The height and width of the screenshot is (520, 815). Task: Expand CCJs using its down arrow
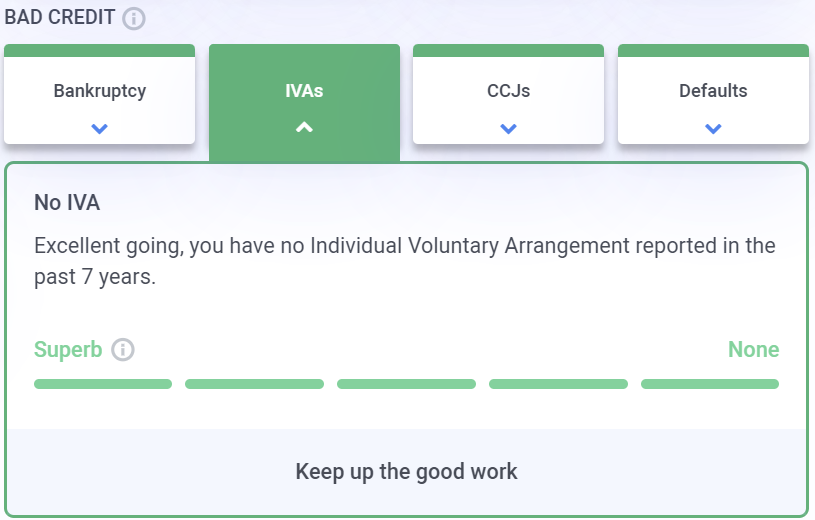click(x=508, y=128)
